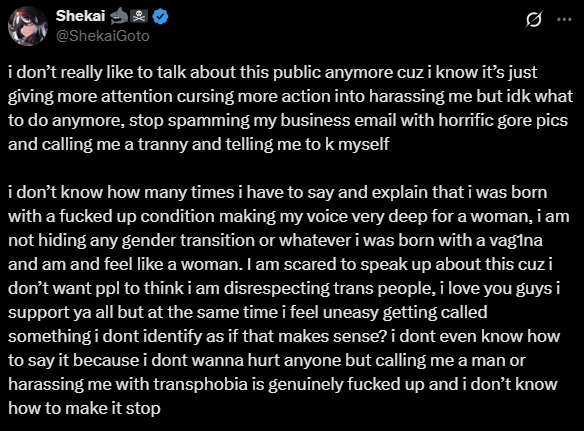Click the Grok explain-post icon

533,19
